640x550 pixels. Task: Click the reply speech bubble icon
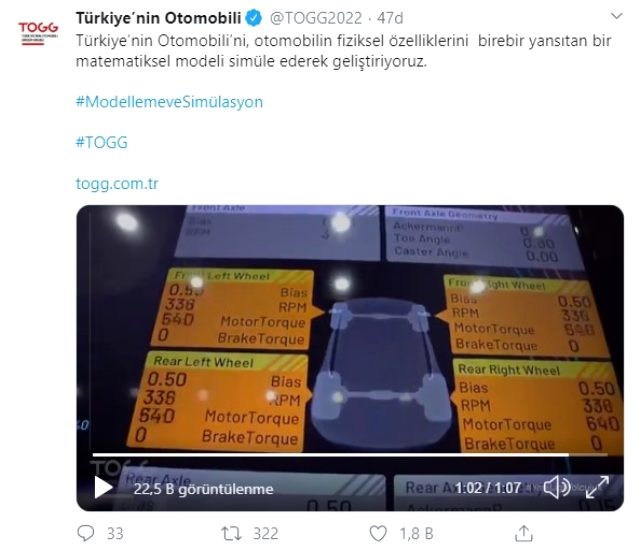pos(86,533)
